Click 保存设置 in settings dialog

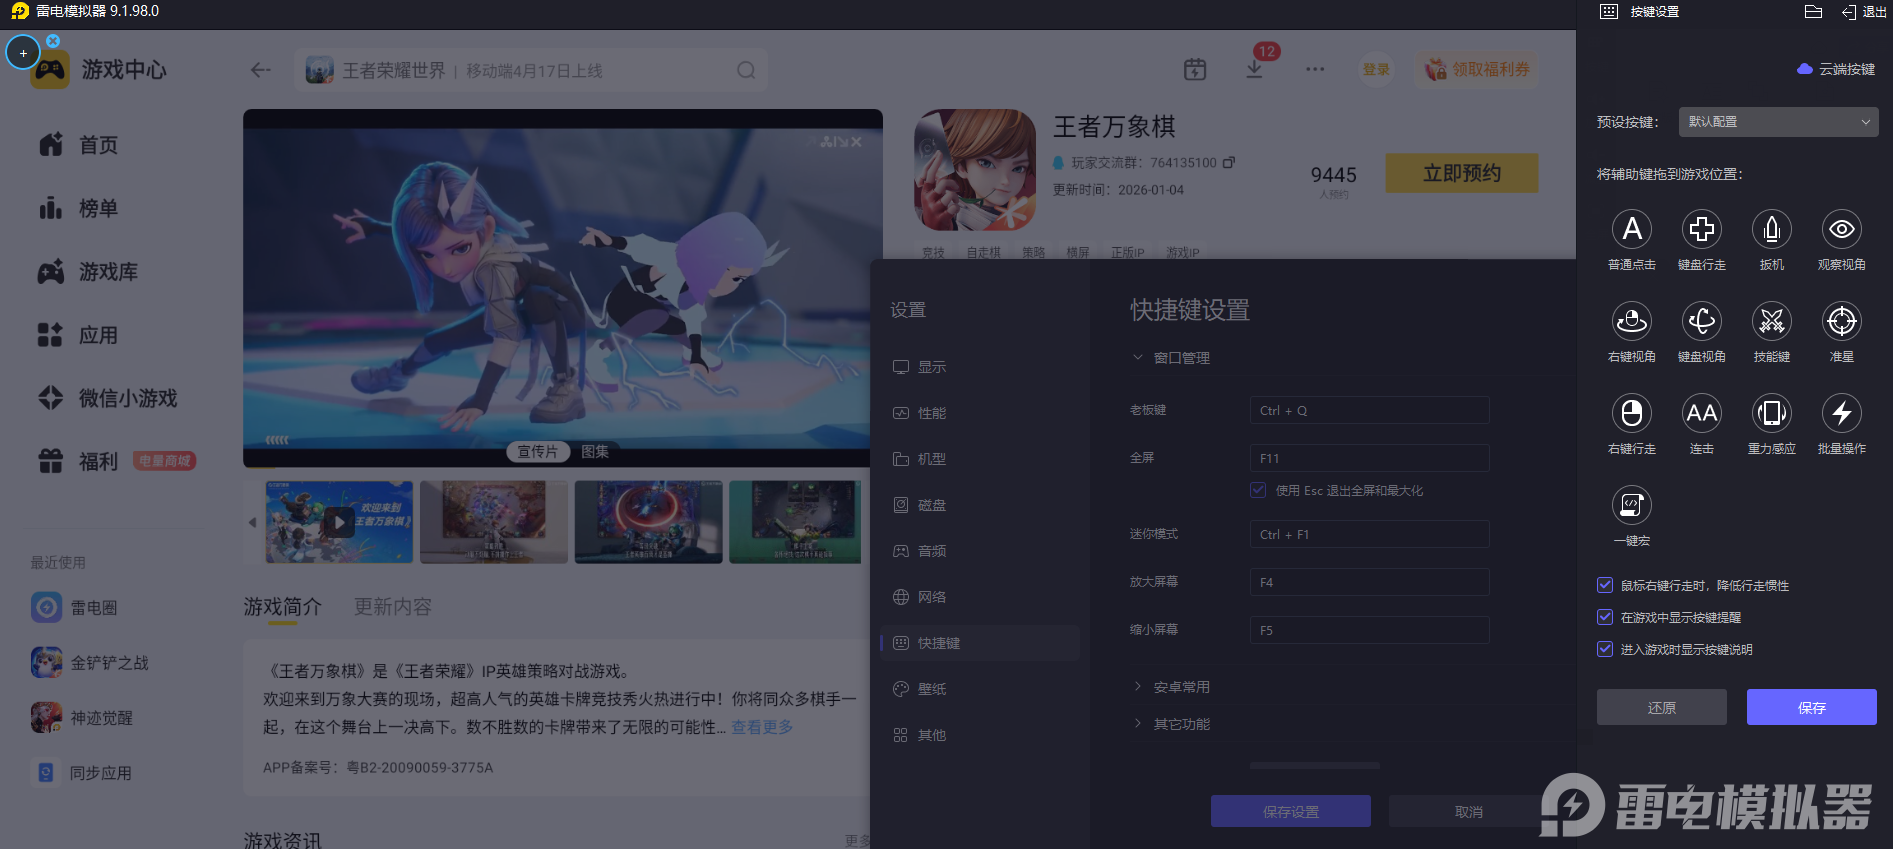1291,811
